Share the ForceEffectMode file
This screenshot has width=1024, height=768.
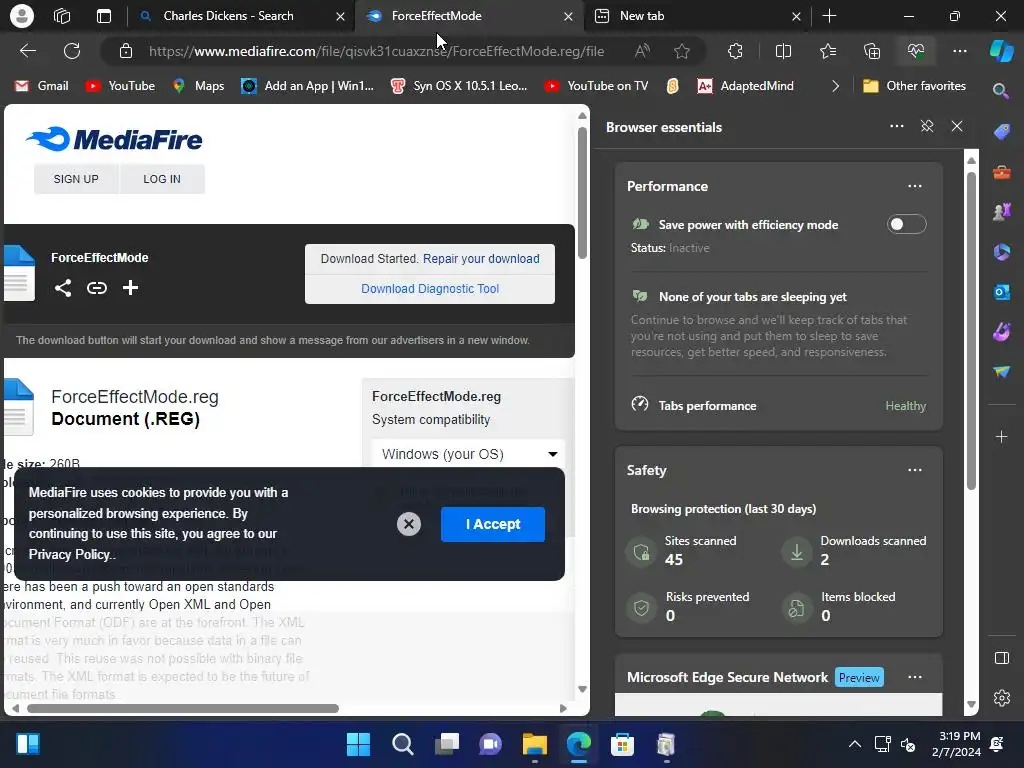pos(63,288)
